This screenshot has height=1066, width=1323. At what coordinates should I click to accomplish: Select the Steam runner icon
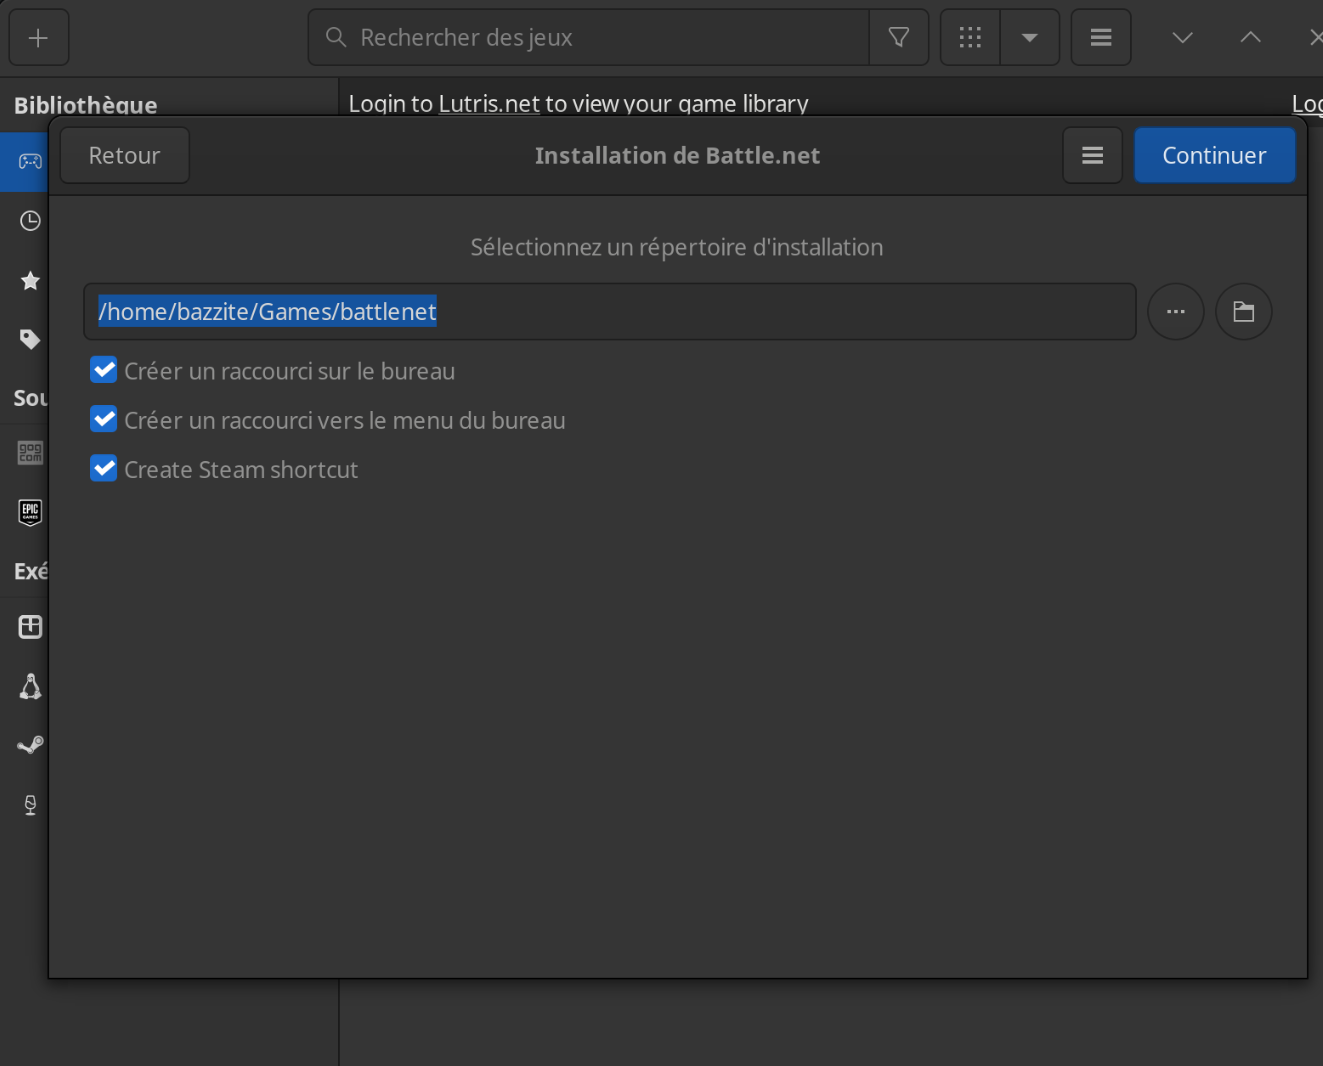pyautogui.click(x=30, y=745)
